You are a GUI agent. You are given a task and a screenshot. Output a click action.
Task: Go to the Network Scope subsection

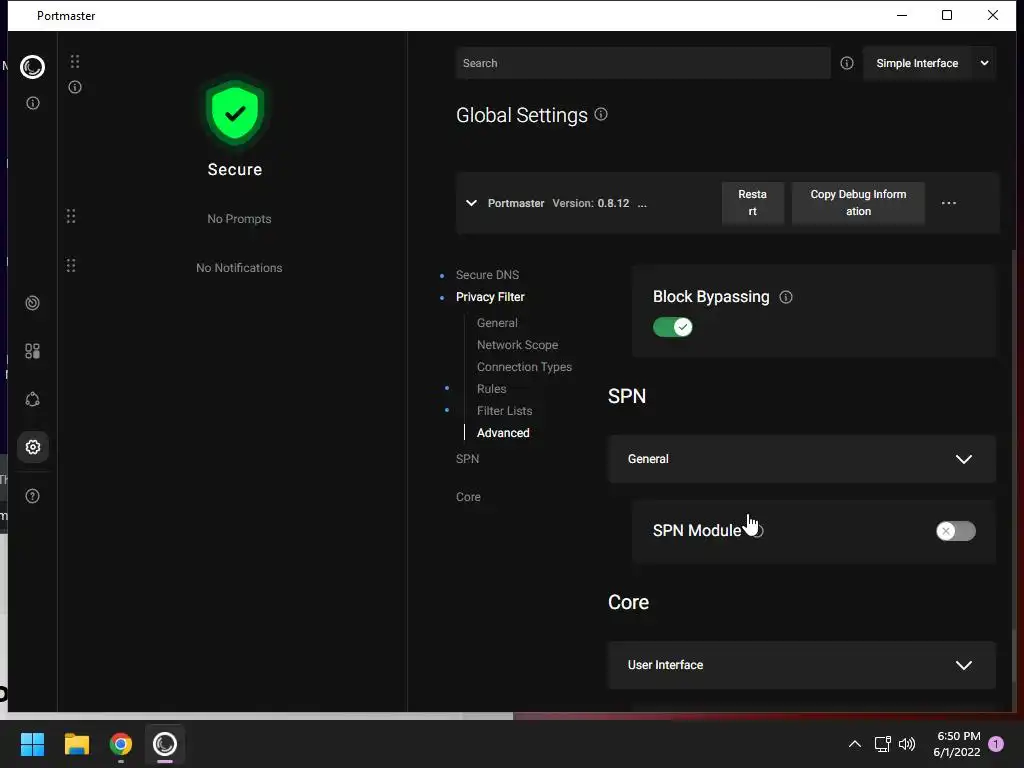[x=517, y=345]
